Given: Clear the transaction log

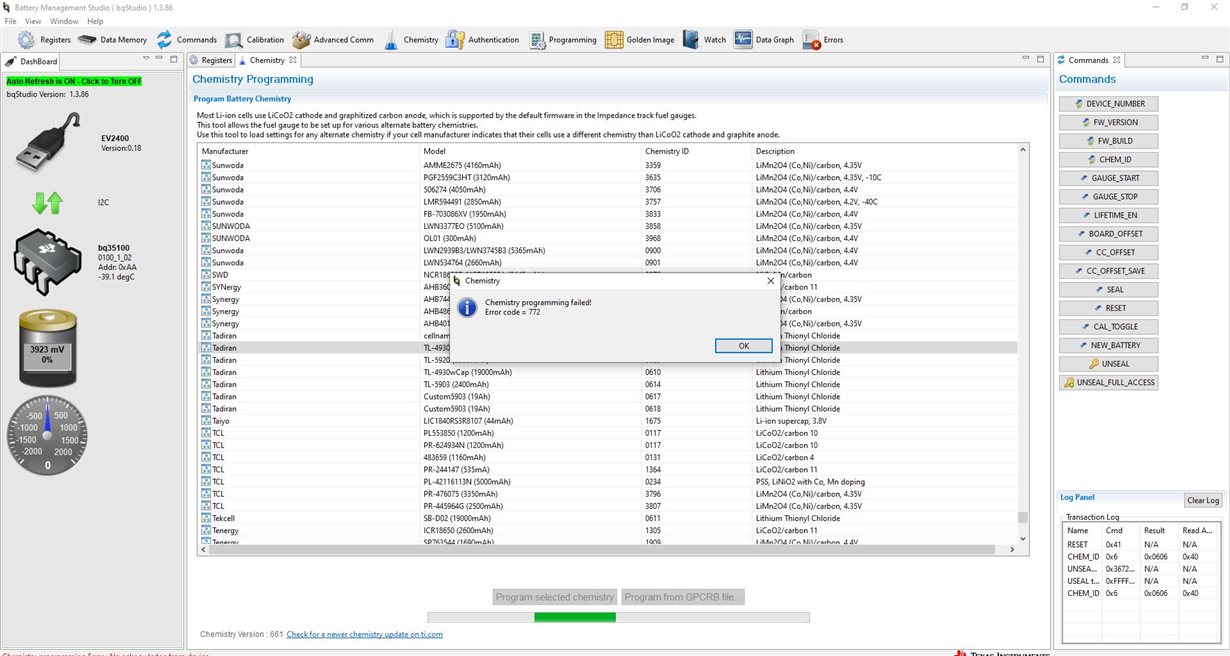Looking at the screenshot, I should (1203, 500).
